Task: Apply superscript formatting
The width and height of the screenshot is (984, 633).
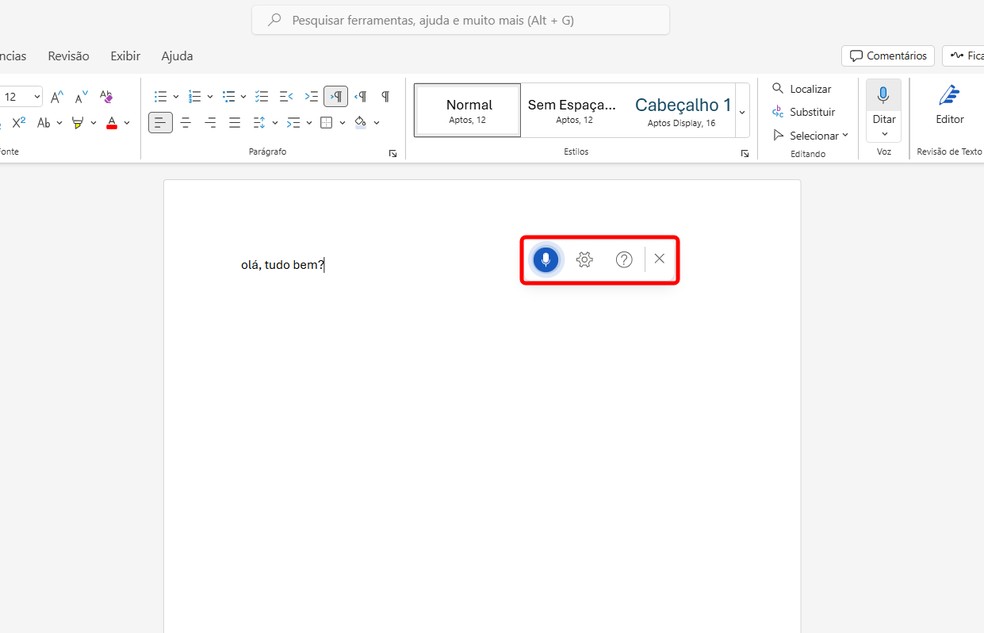Action: pyautogui.click(x=18, y=122)
